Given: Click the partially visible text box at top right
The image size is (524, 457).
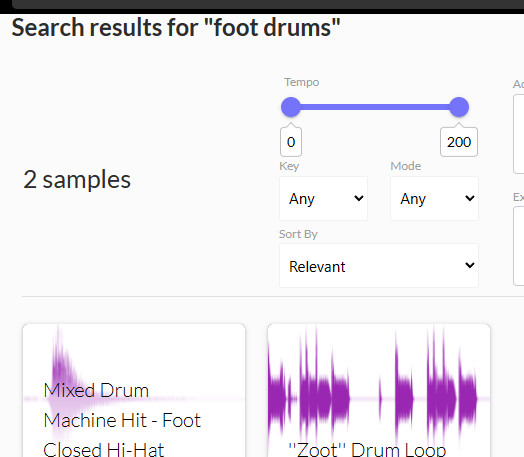Looking at the screenshot, I should coord(519,134).
